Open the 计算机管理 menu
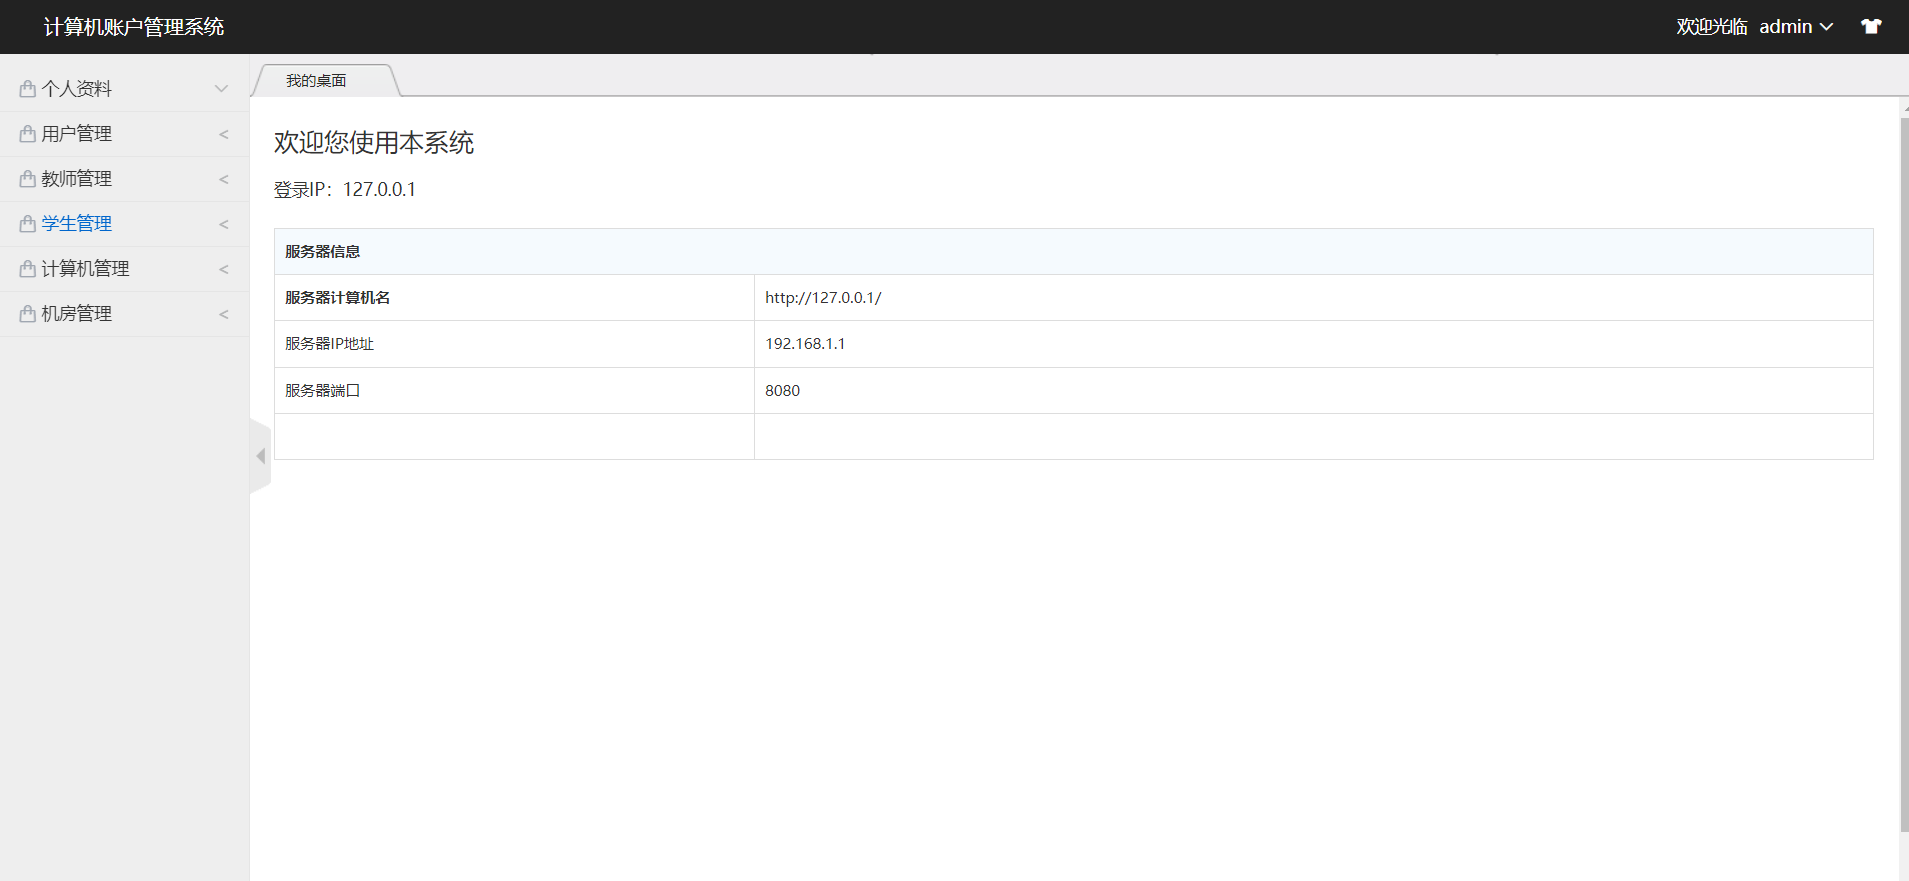 pos(124,269)
